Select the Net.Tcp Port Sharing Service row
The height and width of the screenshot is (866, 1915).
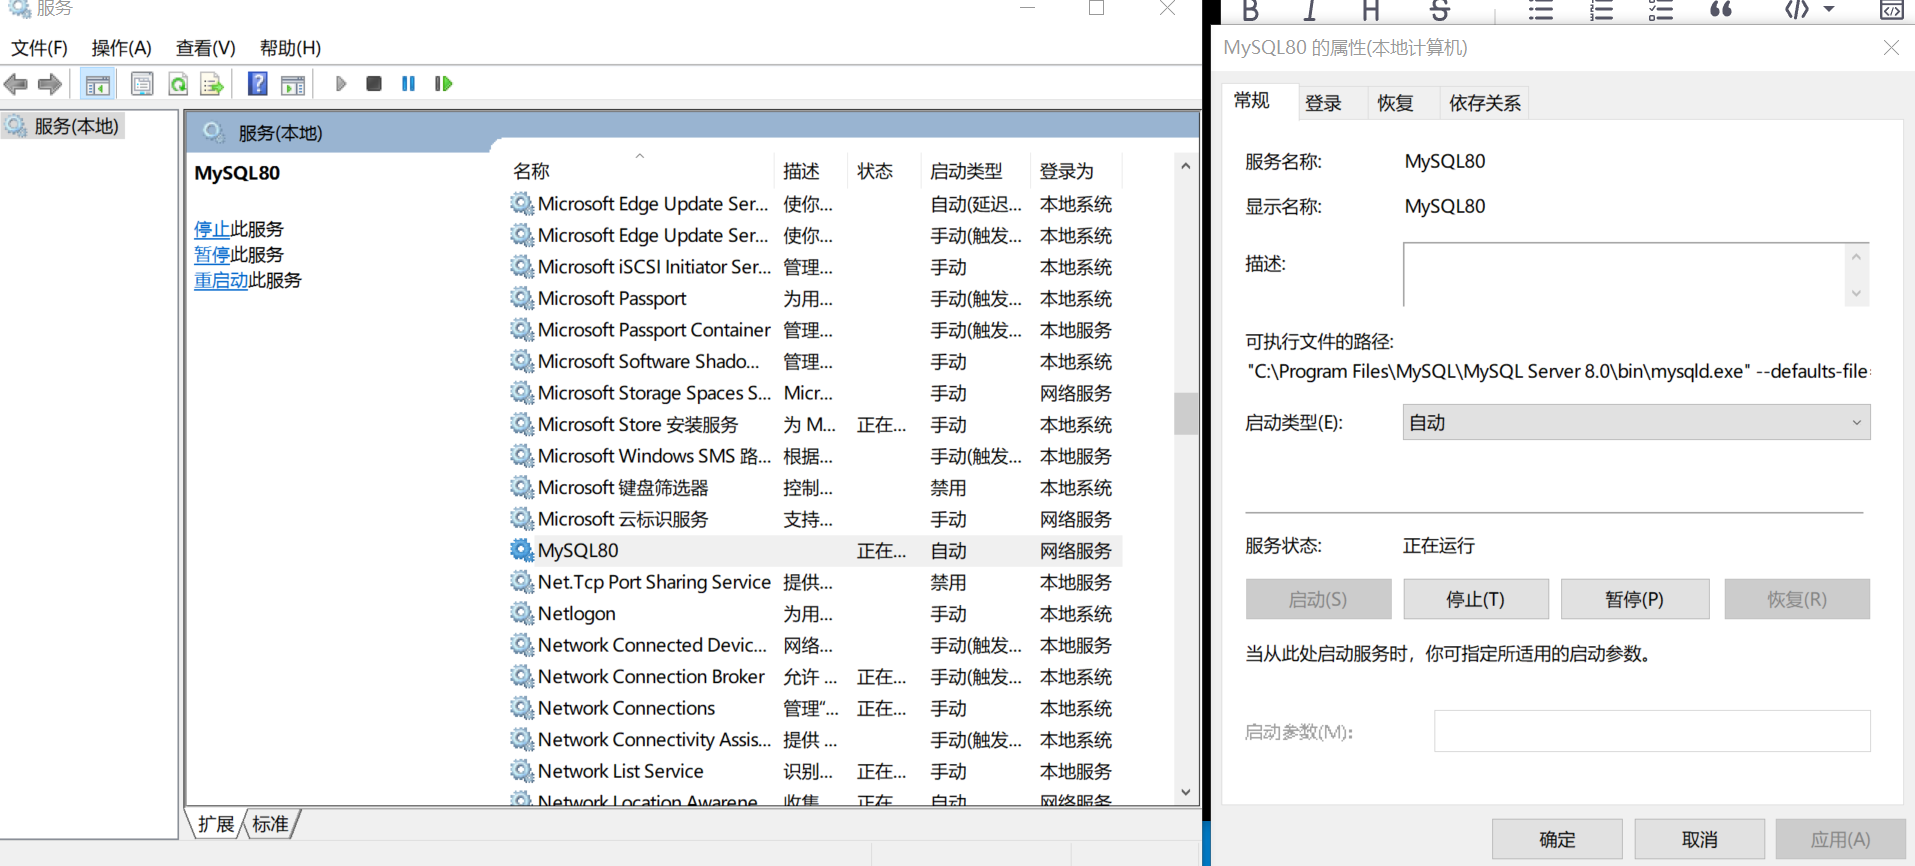[x=815, y=582]
